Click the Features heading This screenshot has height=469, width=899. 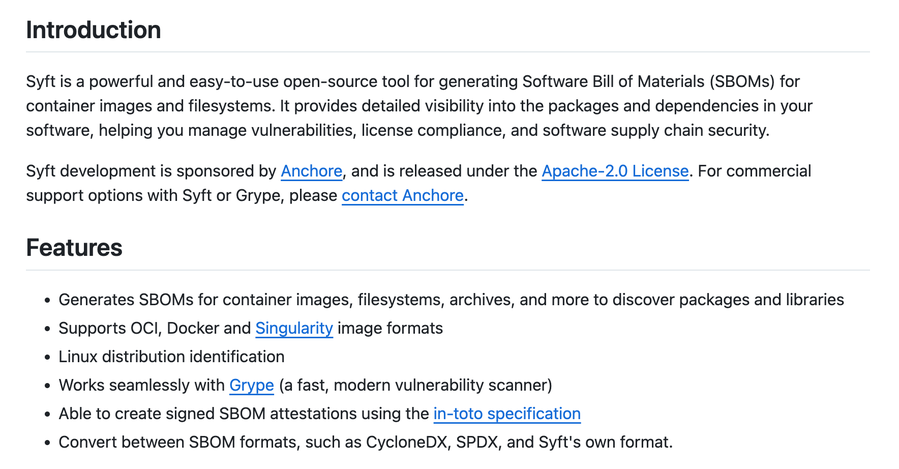click(74, 248)
